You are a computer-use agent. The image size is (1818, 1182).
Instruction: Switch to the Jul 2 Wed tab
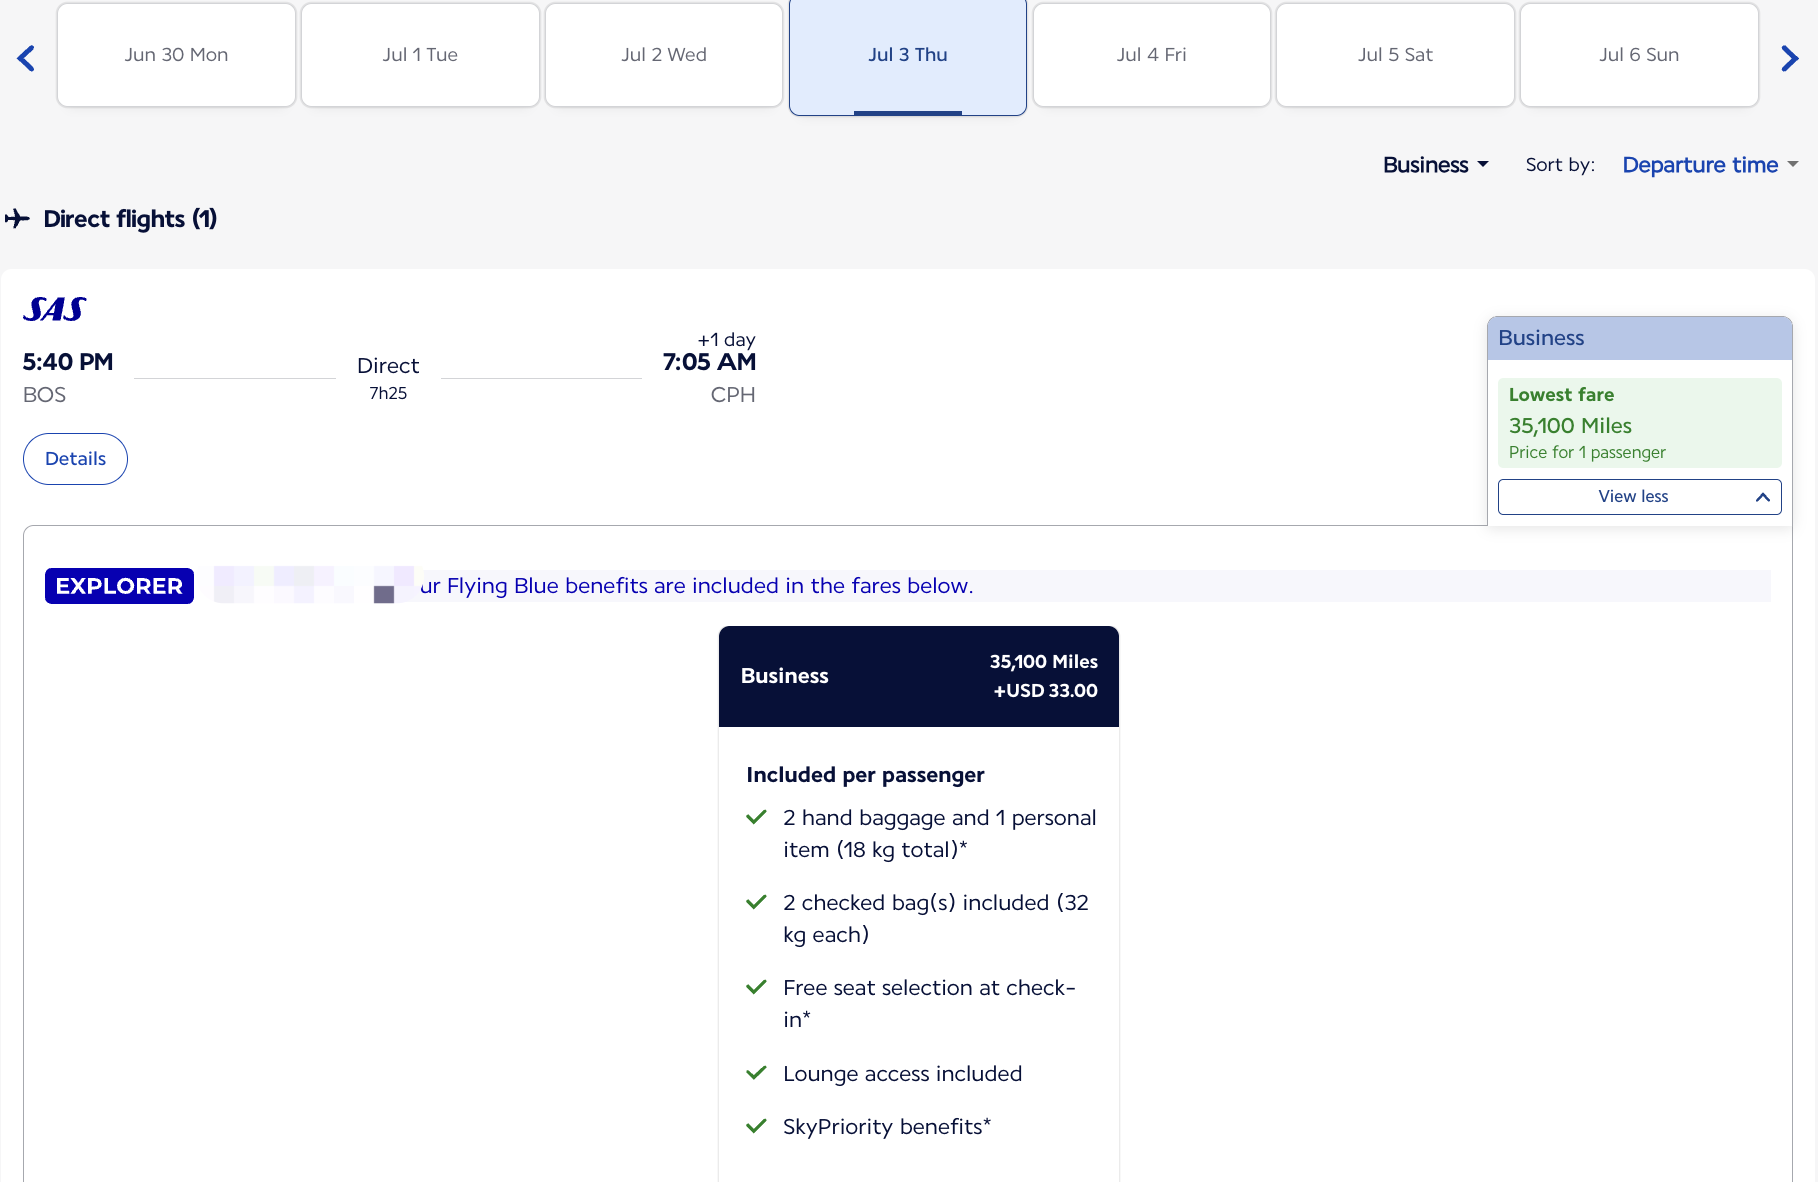pos(664,55)
